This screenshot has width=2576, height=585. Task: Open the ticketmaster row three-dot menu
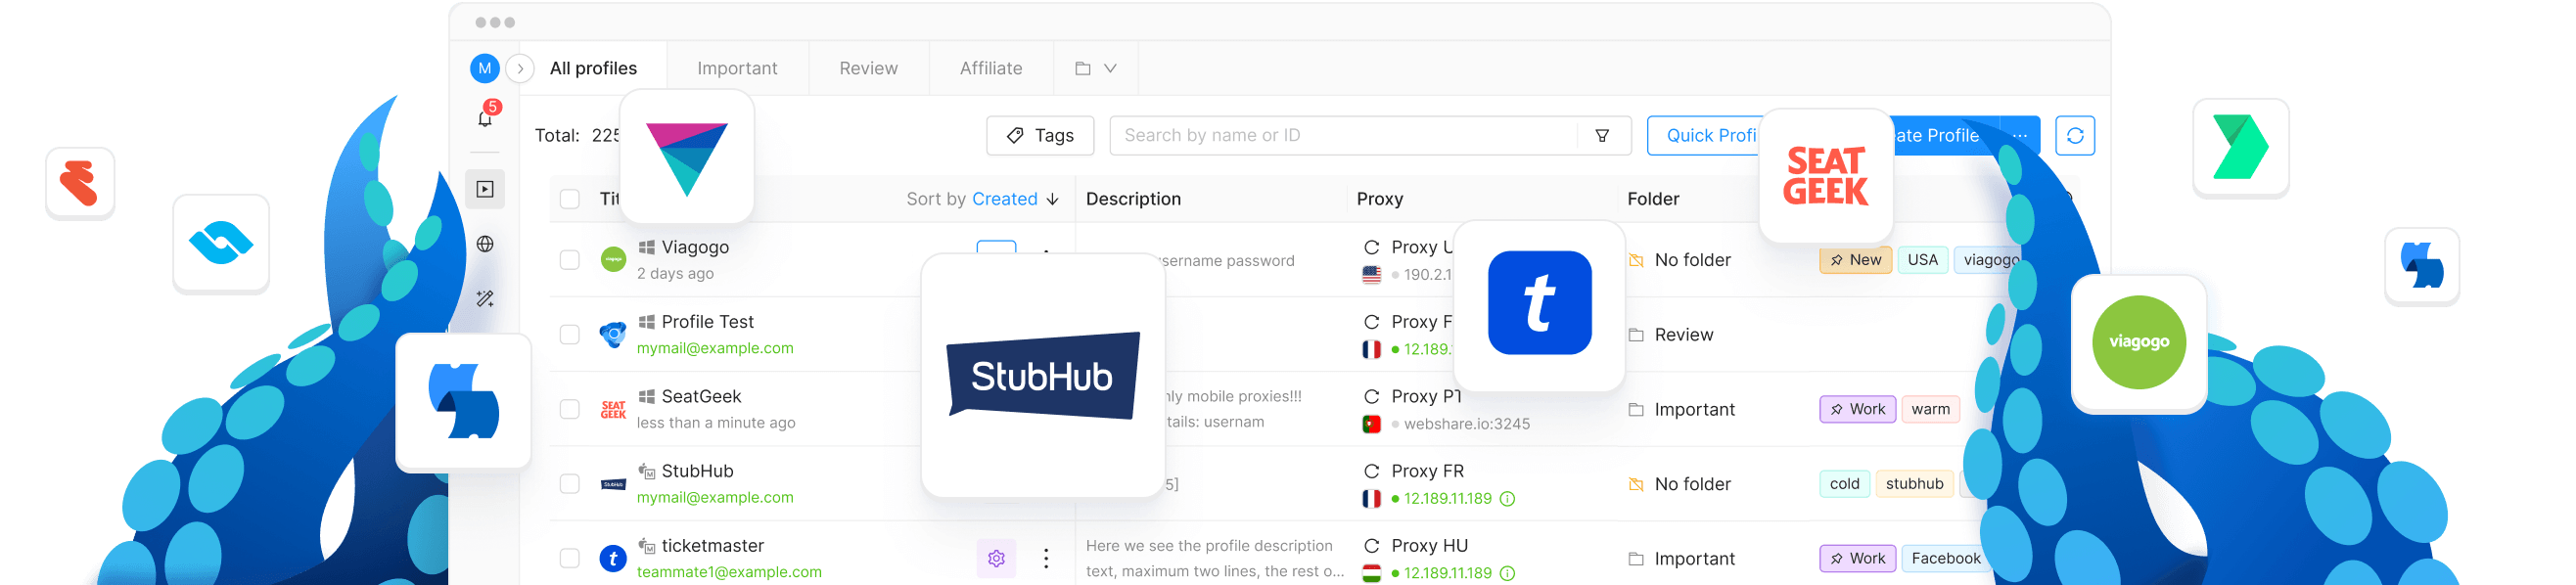[x=1046, y=559]
